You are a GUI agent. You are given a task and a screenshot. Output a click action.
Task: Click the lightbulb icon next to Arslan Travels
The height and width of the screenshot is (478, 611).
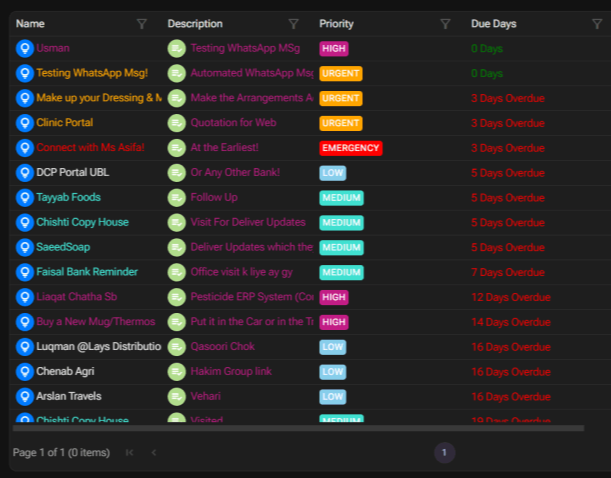pyautogui.click(x=25, y=396)
